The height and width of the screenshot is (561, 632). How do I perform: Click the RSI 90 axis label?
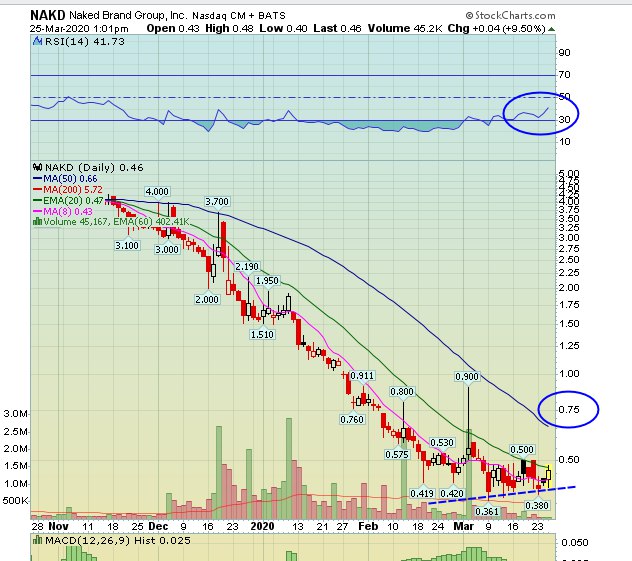coord(564,52)
